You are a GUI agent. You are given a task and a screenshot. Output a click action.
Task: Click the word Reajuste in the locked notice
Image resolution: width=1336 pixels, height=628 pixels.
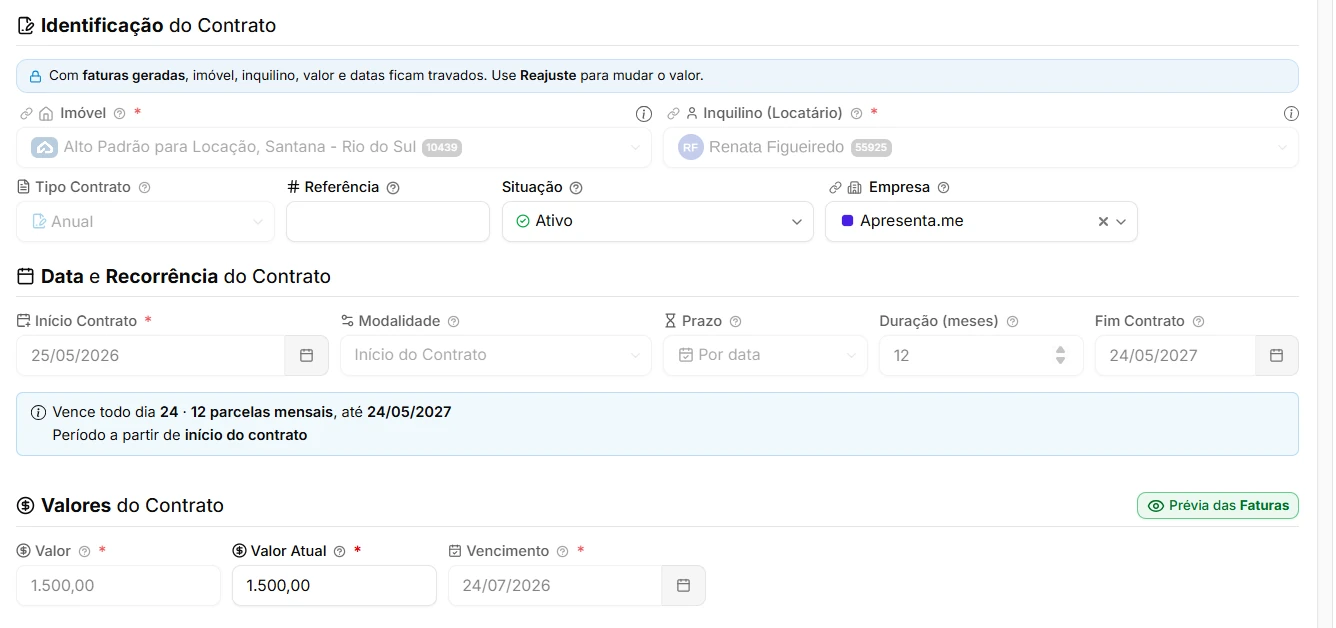pos(548,76)
